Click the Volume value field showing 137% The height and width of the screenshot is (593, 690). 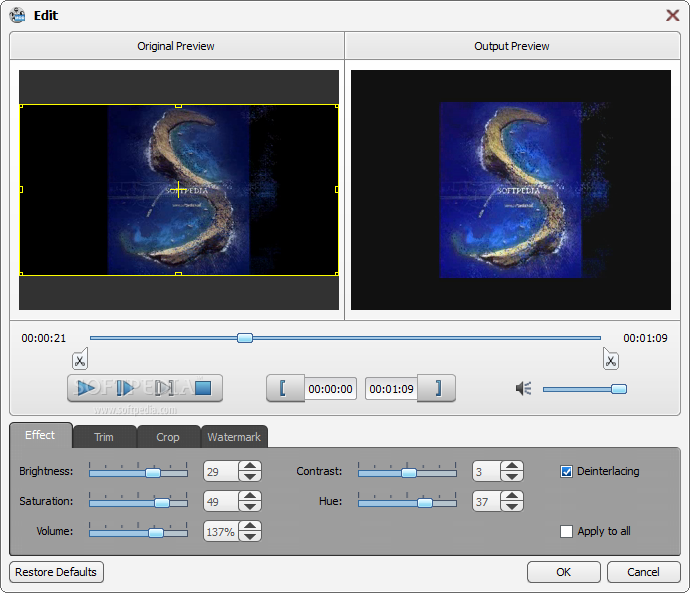pyautogui.click(x=221, y=531)
